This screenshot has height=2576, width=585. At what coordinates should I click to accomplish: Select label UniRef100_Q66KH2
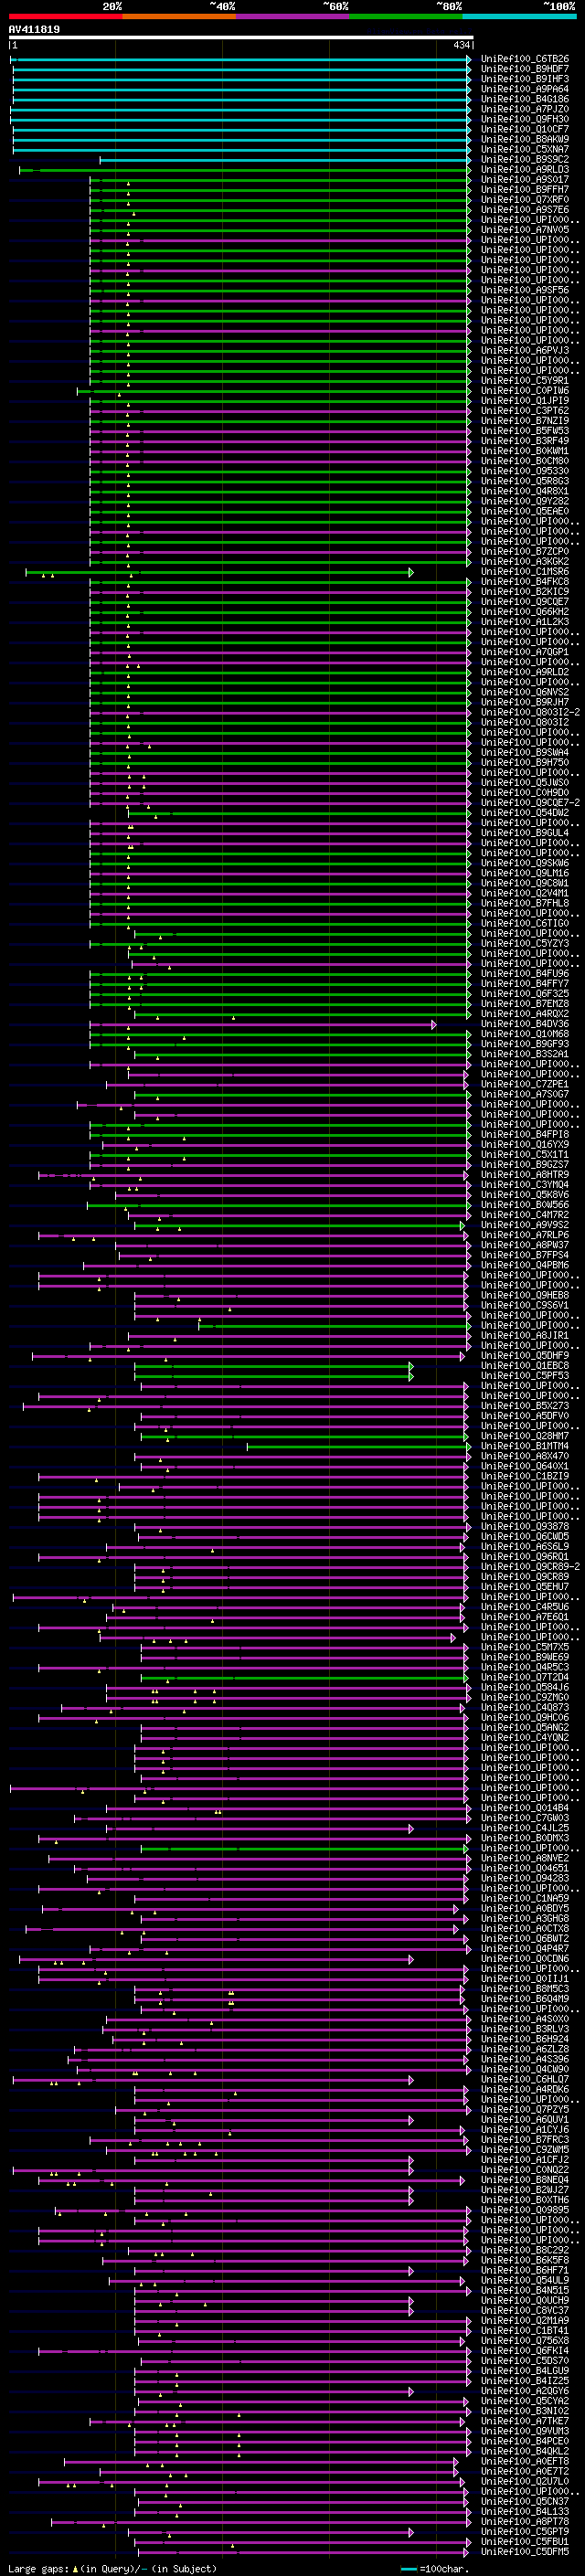click(x=525, y=612)
